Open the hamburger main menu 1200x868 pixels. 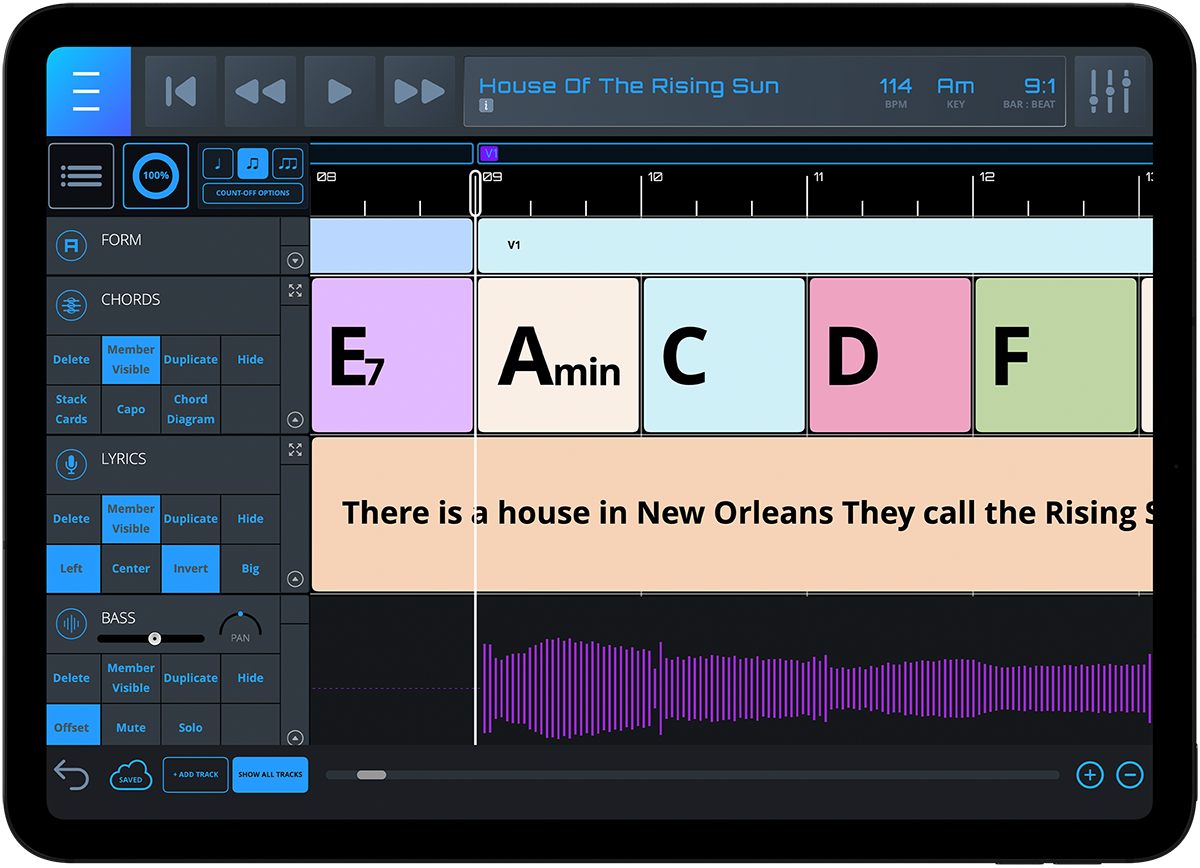[x=88, y=92]
